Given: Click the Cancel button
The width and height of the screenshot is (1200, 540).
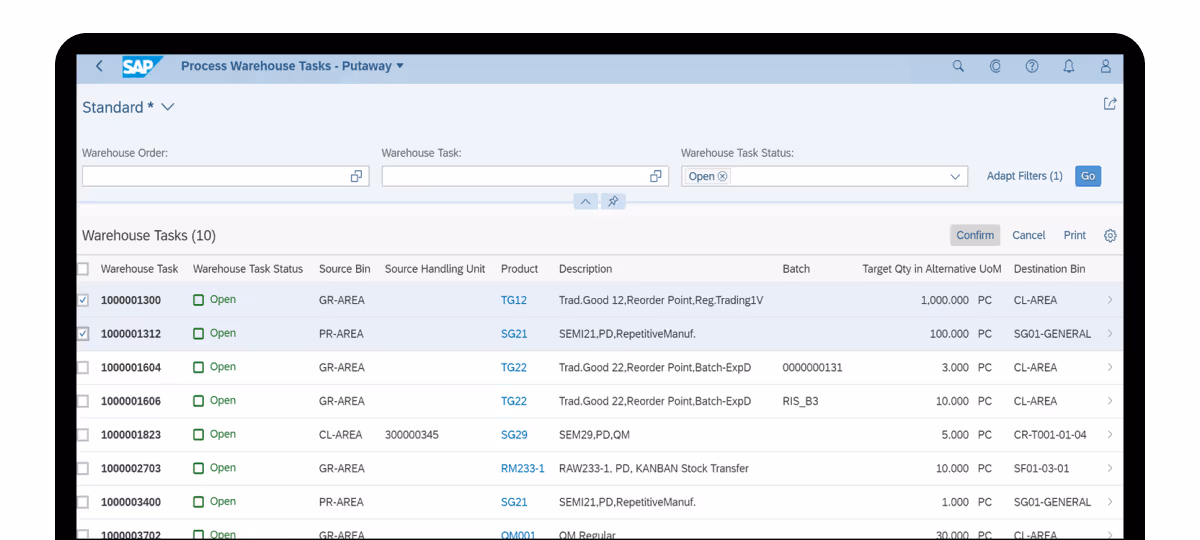Looking at the screenshot, I should [1029, 235].
